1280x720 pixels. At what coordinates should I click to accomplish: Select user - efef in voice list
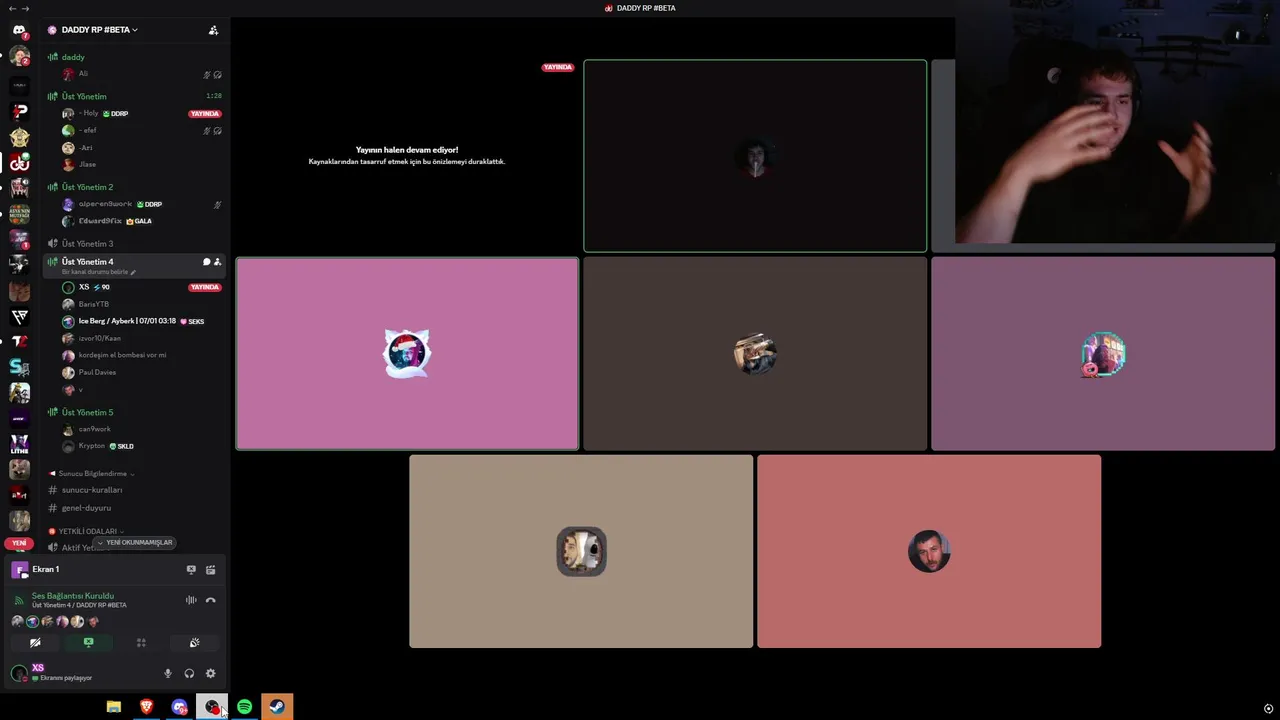pos(88,131)
